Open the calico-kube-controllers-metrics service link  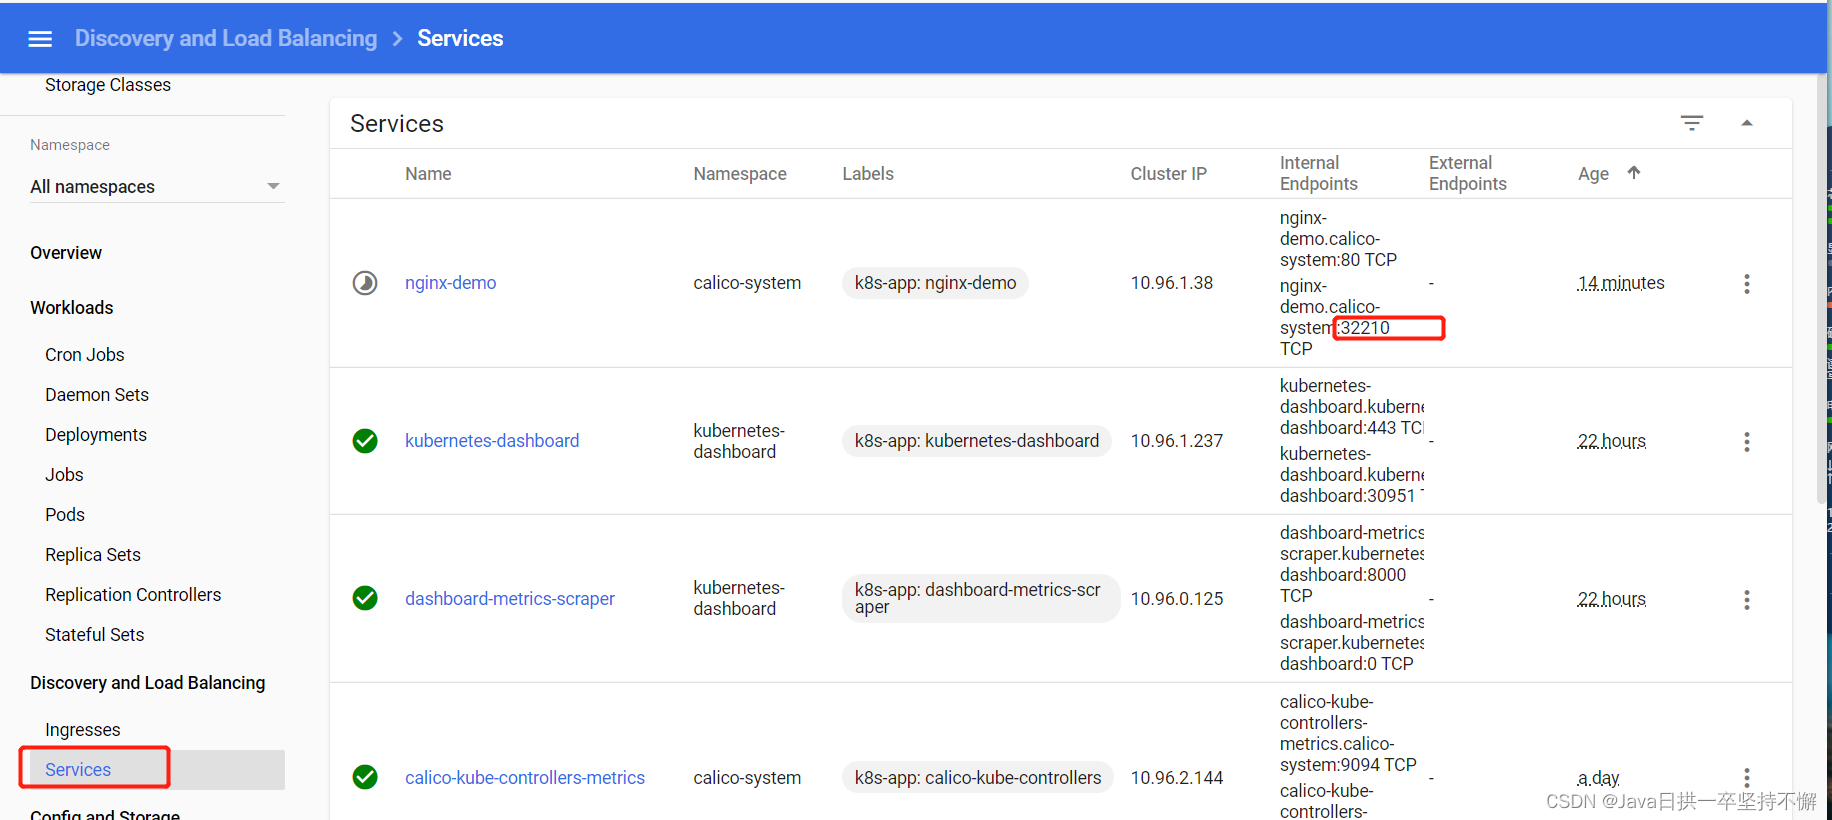525,778
